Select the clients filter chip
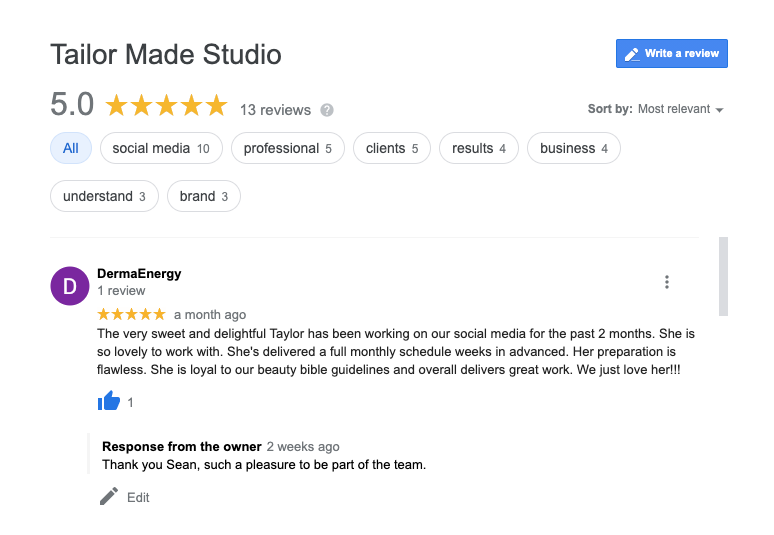Screen dimensions: 774x535 click(x=391, y=148)
